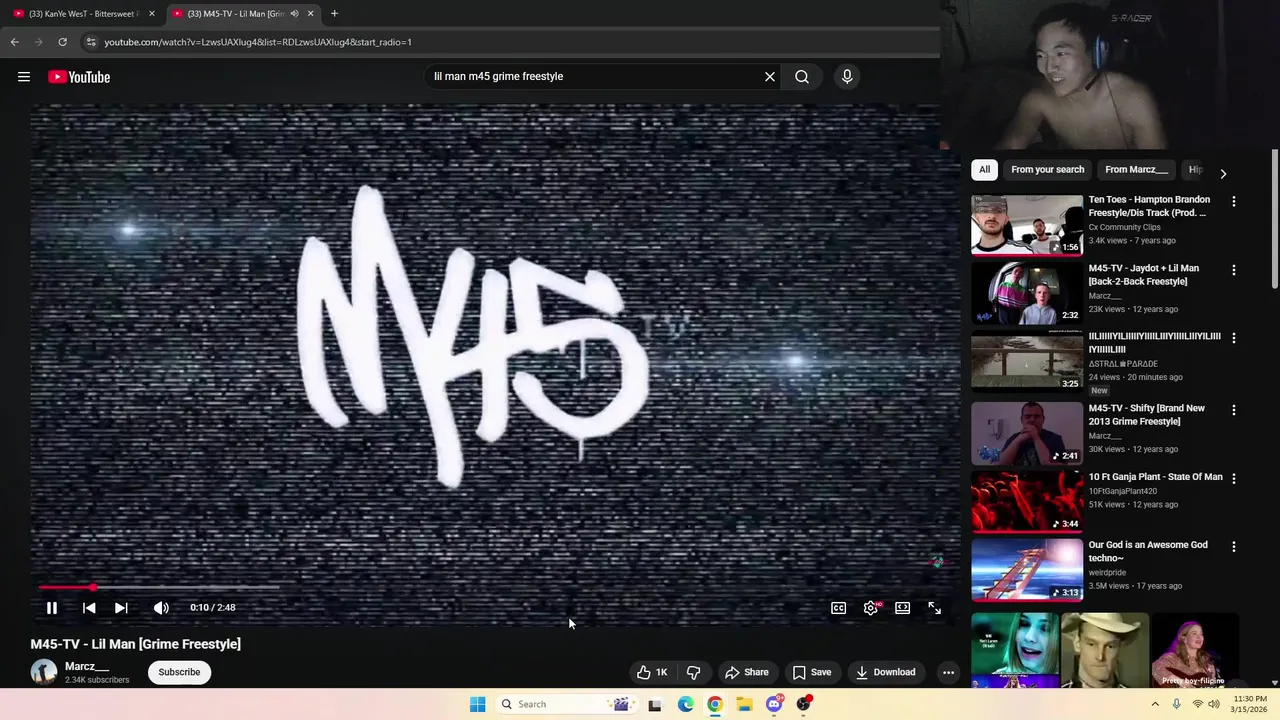Select the All filter chip
This screenshot has height=720, width=1280.
click(984, 170)
